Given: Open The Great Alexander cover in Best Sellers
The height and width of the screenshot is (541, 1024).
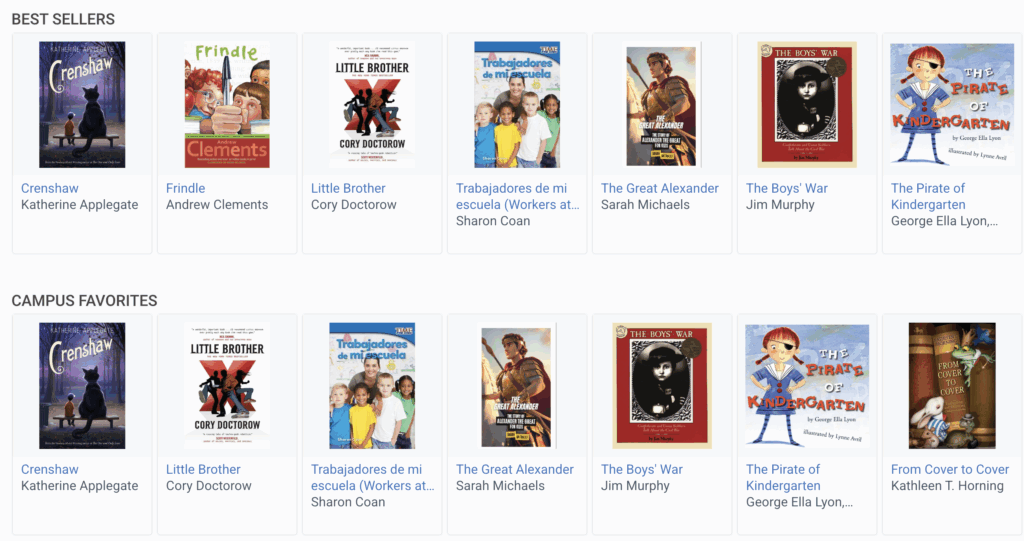Looking at the screenshot, I should (x=662, y=105).
